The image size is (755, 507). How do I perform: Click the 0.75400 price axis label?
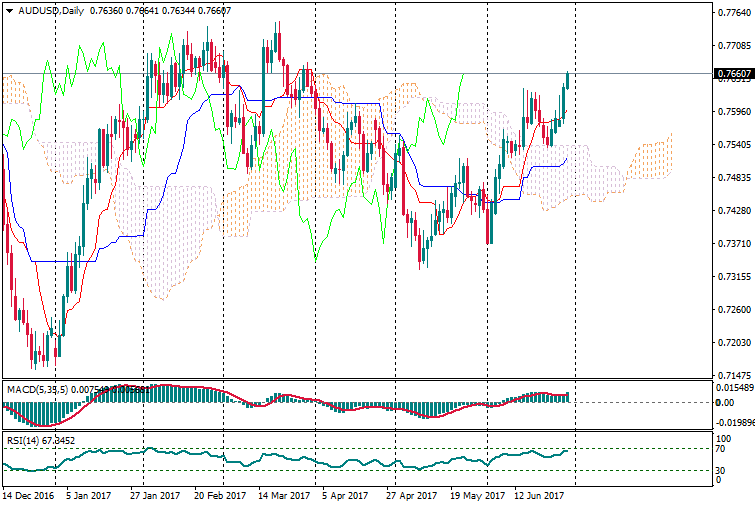pyautogui.click(x=734, y=145)
